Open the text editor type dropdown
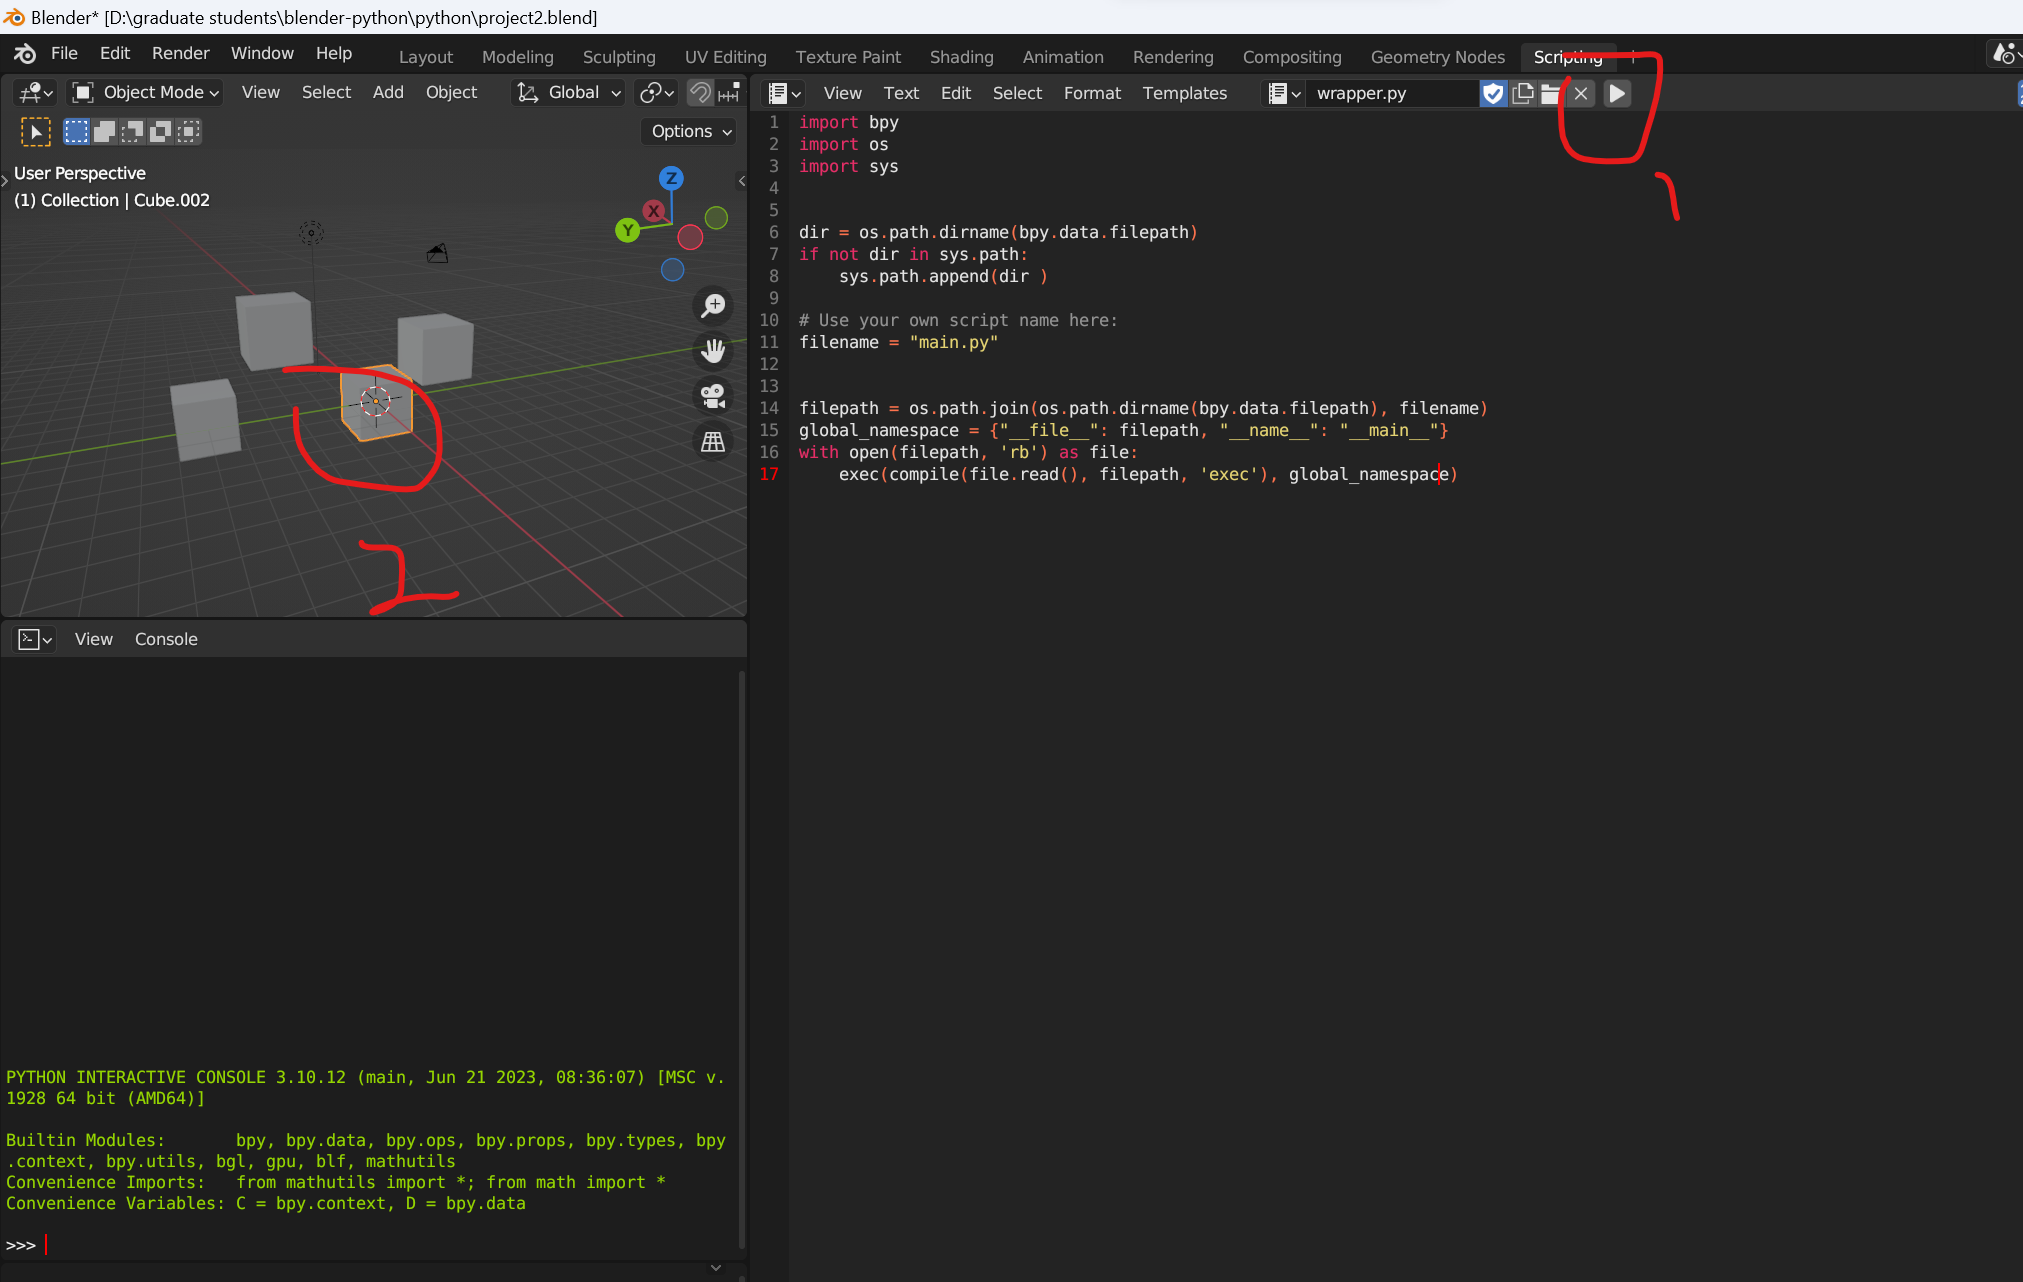The height and width of the screenshot is (1282, 2023). pos(785,93)
